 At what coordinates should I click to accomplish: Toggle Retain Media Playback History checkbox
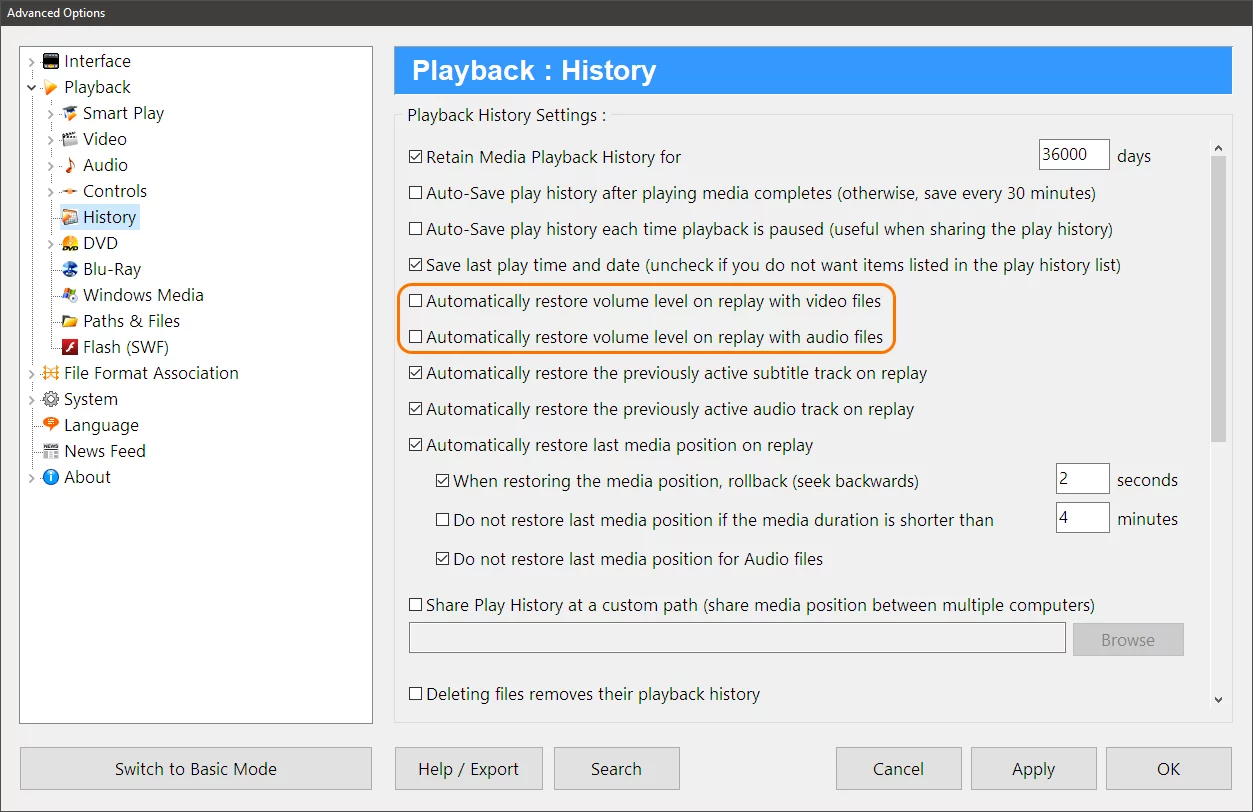coord(416,157)
